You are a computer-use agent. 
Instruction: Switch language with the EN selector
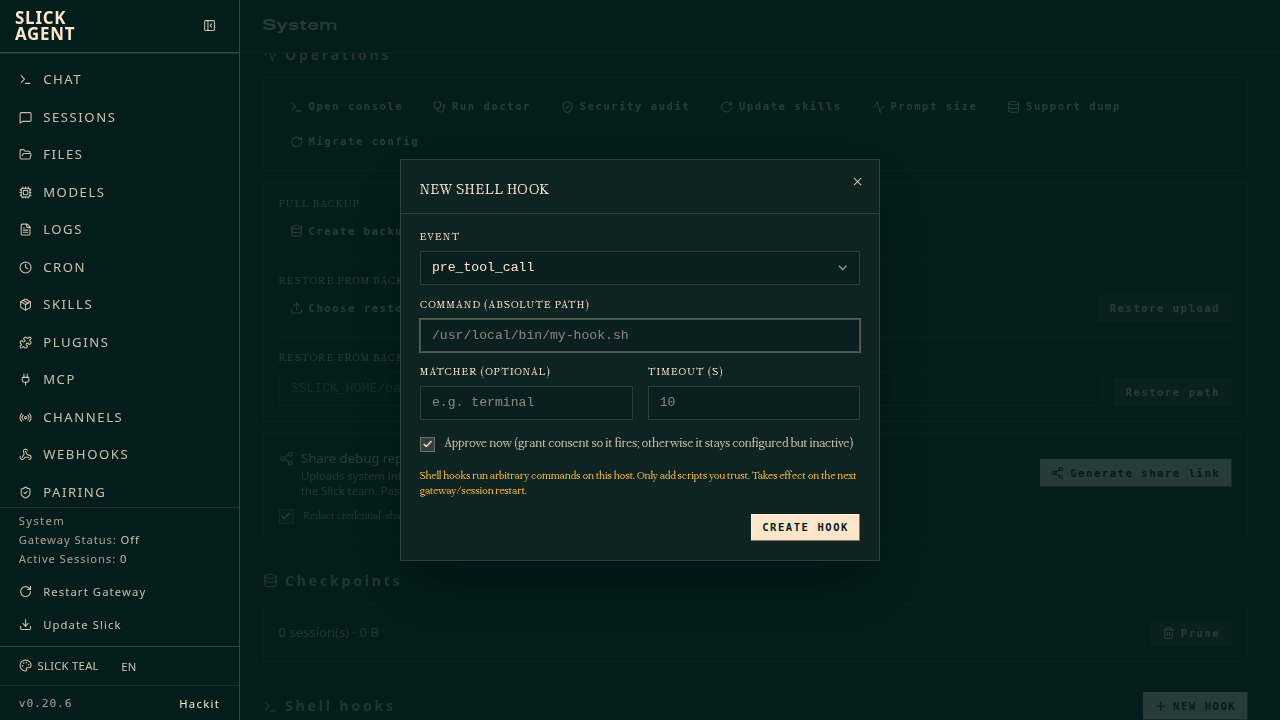[129, 667]
